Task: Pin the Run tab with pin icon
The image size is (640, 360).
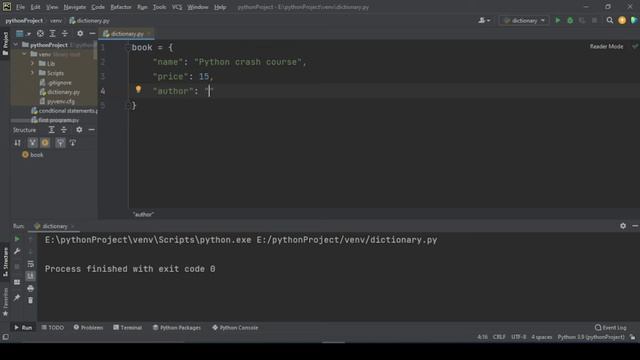Action: 17,298
